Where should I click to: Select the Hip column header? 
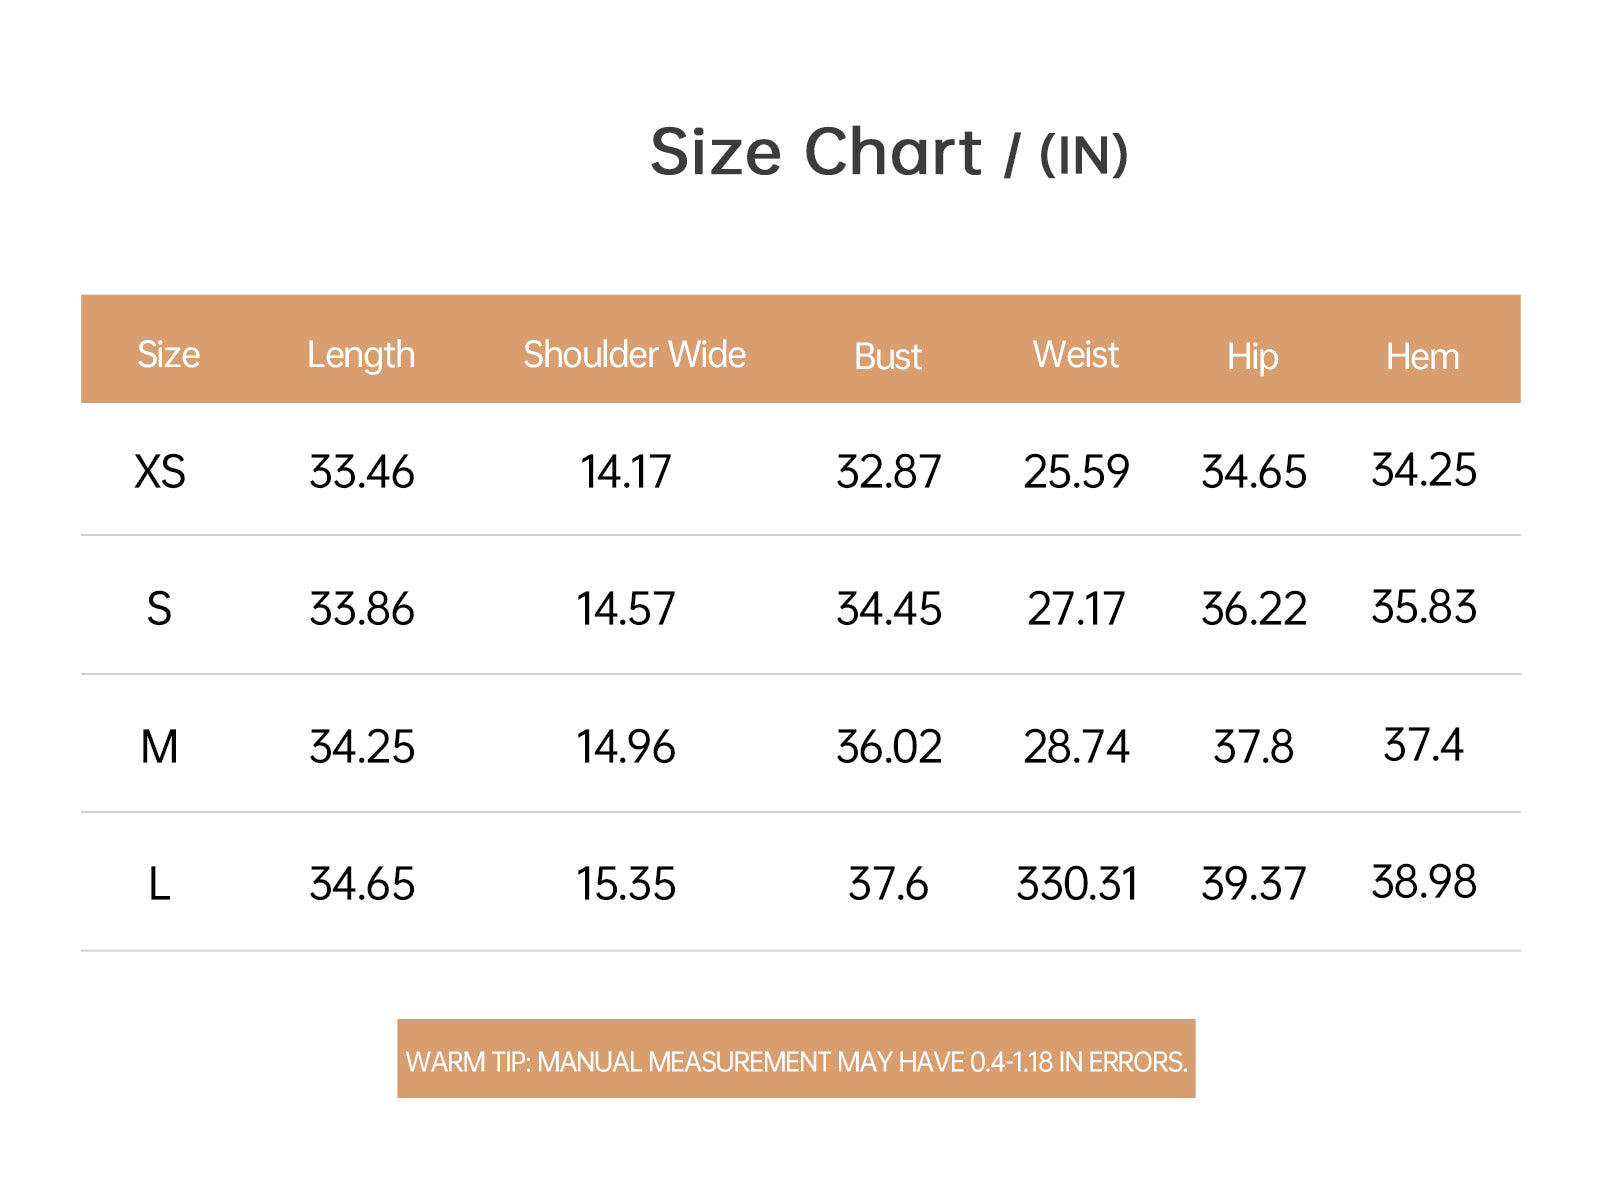[x=1253, y=357]
